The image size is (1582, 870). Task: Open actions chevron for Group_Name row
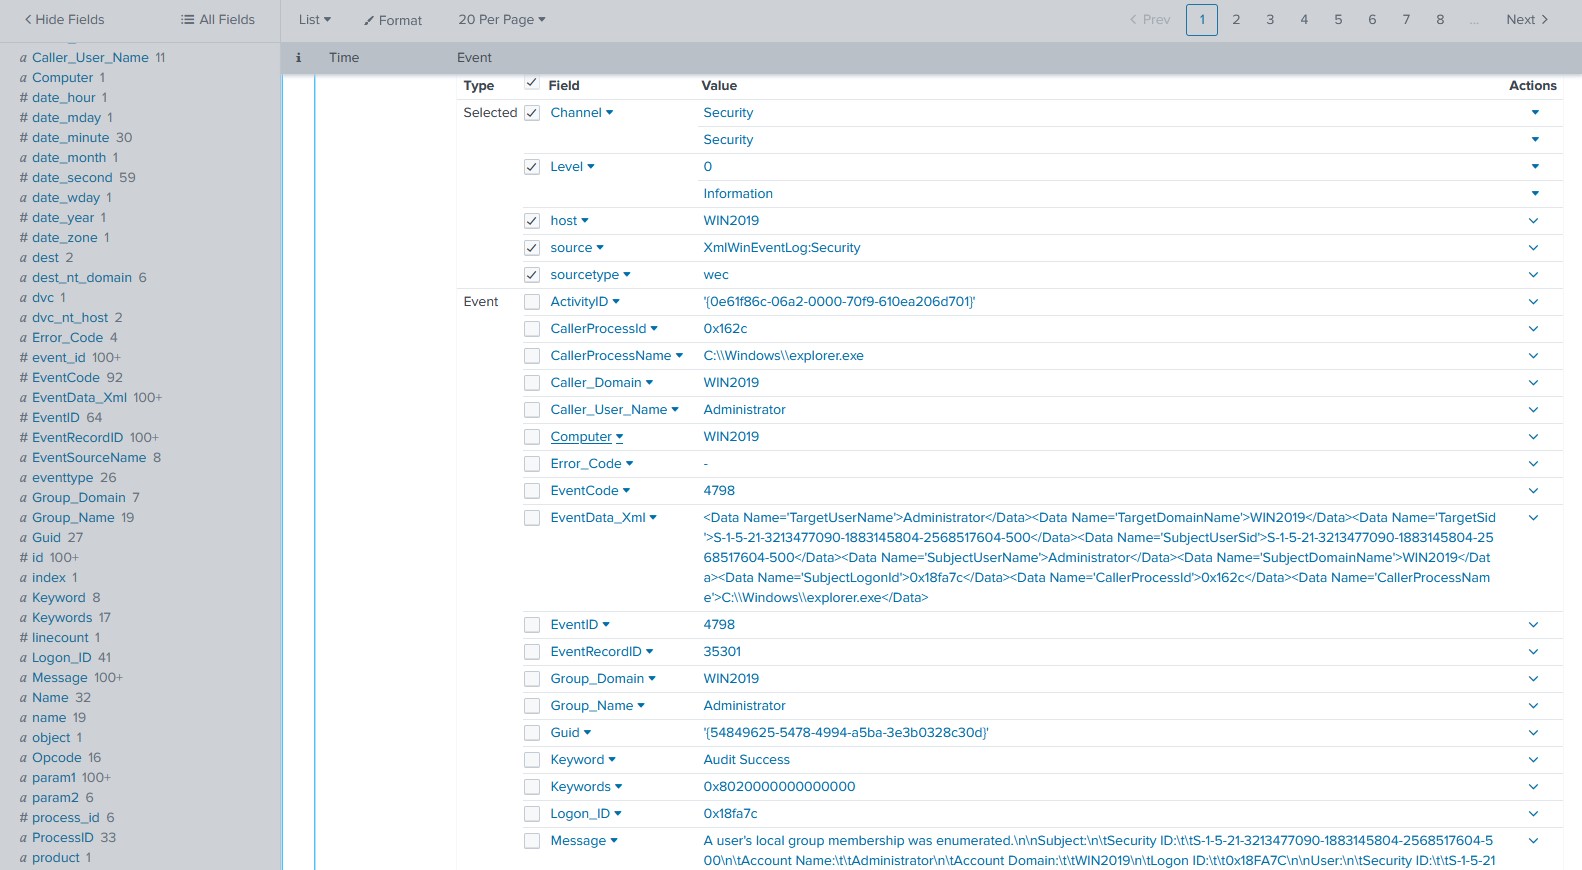(x=1534, y=706)
